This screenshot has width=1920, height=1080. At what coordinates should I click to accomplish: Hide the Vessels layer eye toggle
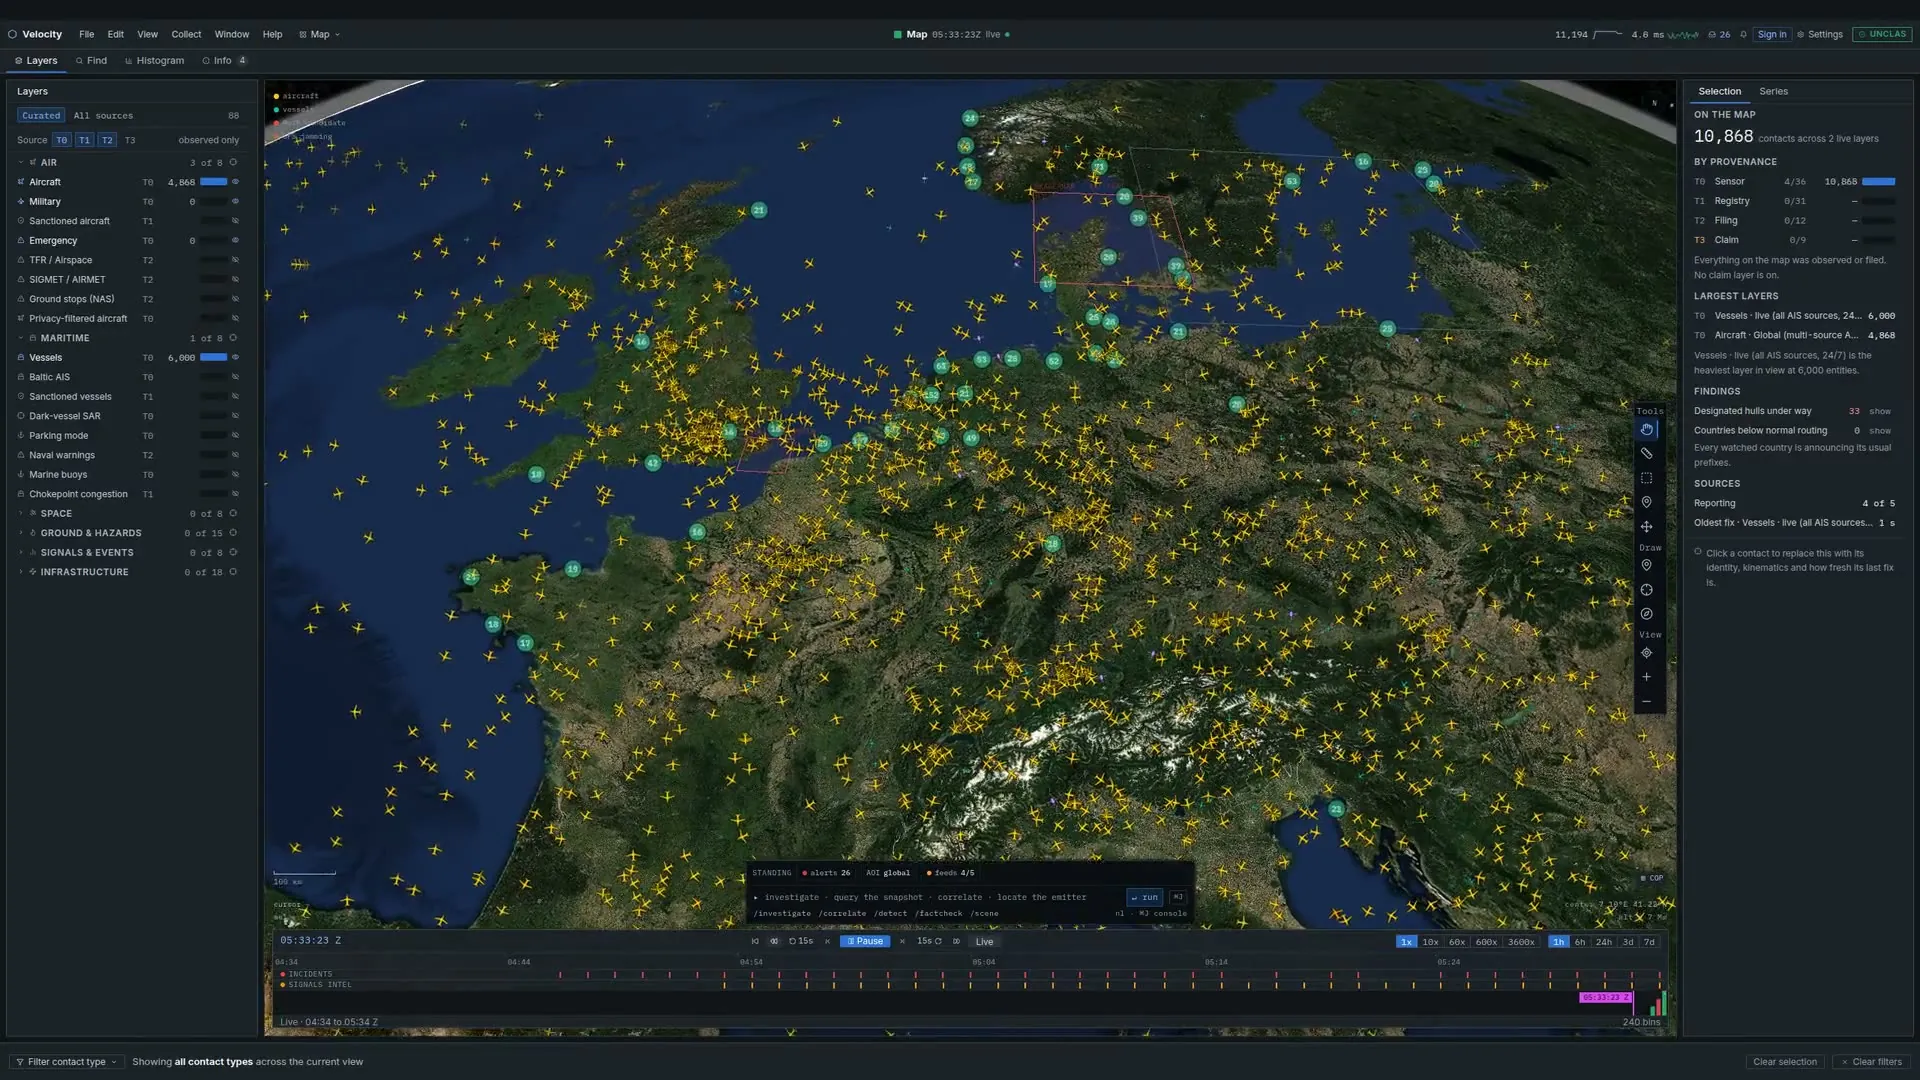[236, 357]
